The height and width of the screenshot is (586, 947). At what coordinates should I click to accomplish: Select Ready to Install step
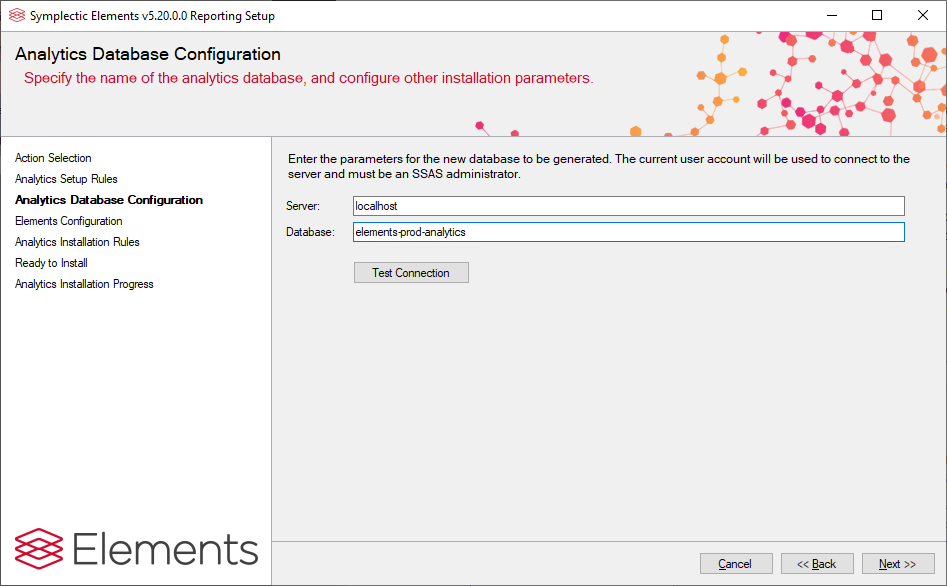click(51, 263)
